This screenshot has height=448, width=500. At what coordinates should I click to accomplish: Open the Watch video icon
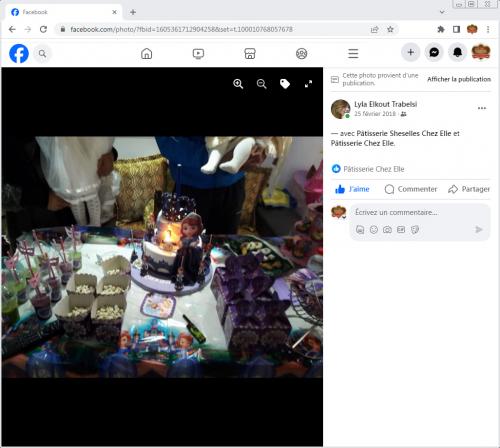198,53
